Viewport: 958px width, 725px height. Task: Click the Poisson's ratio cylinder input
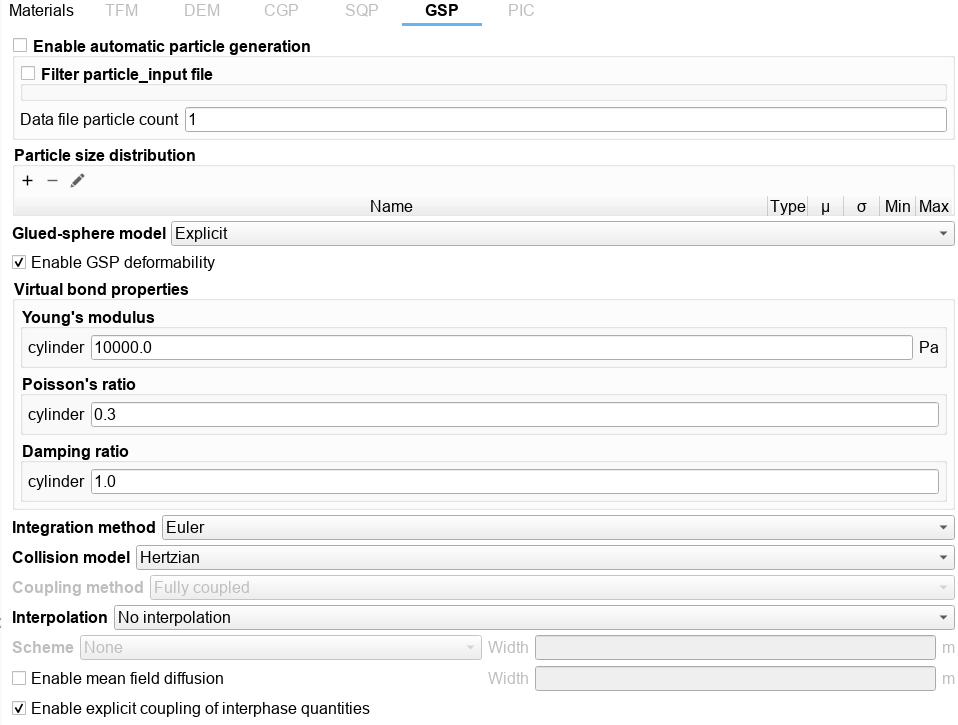point(514,415)
